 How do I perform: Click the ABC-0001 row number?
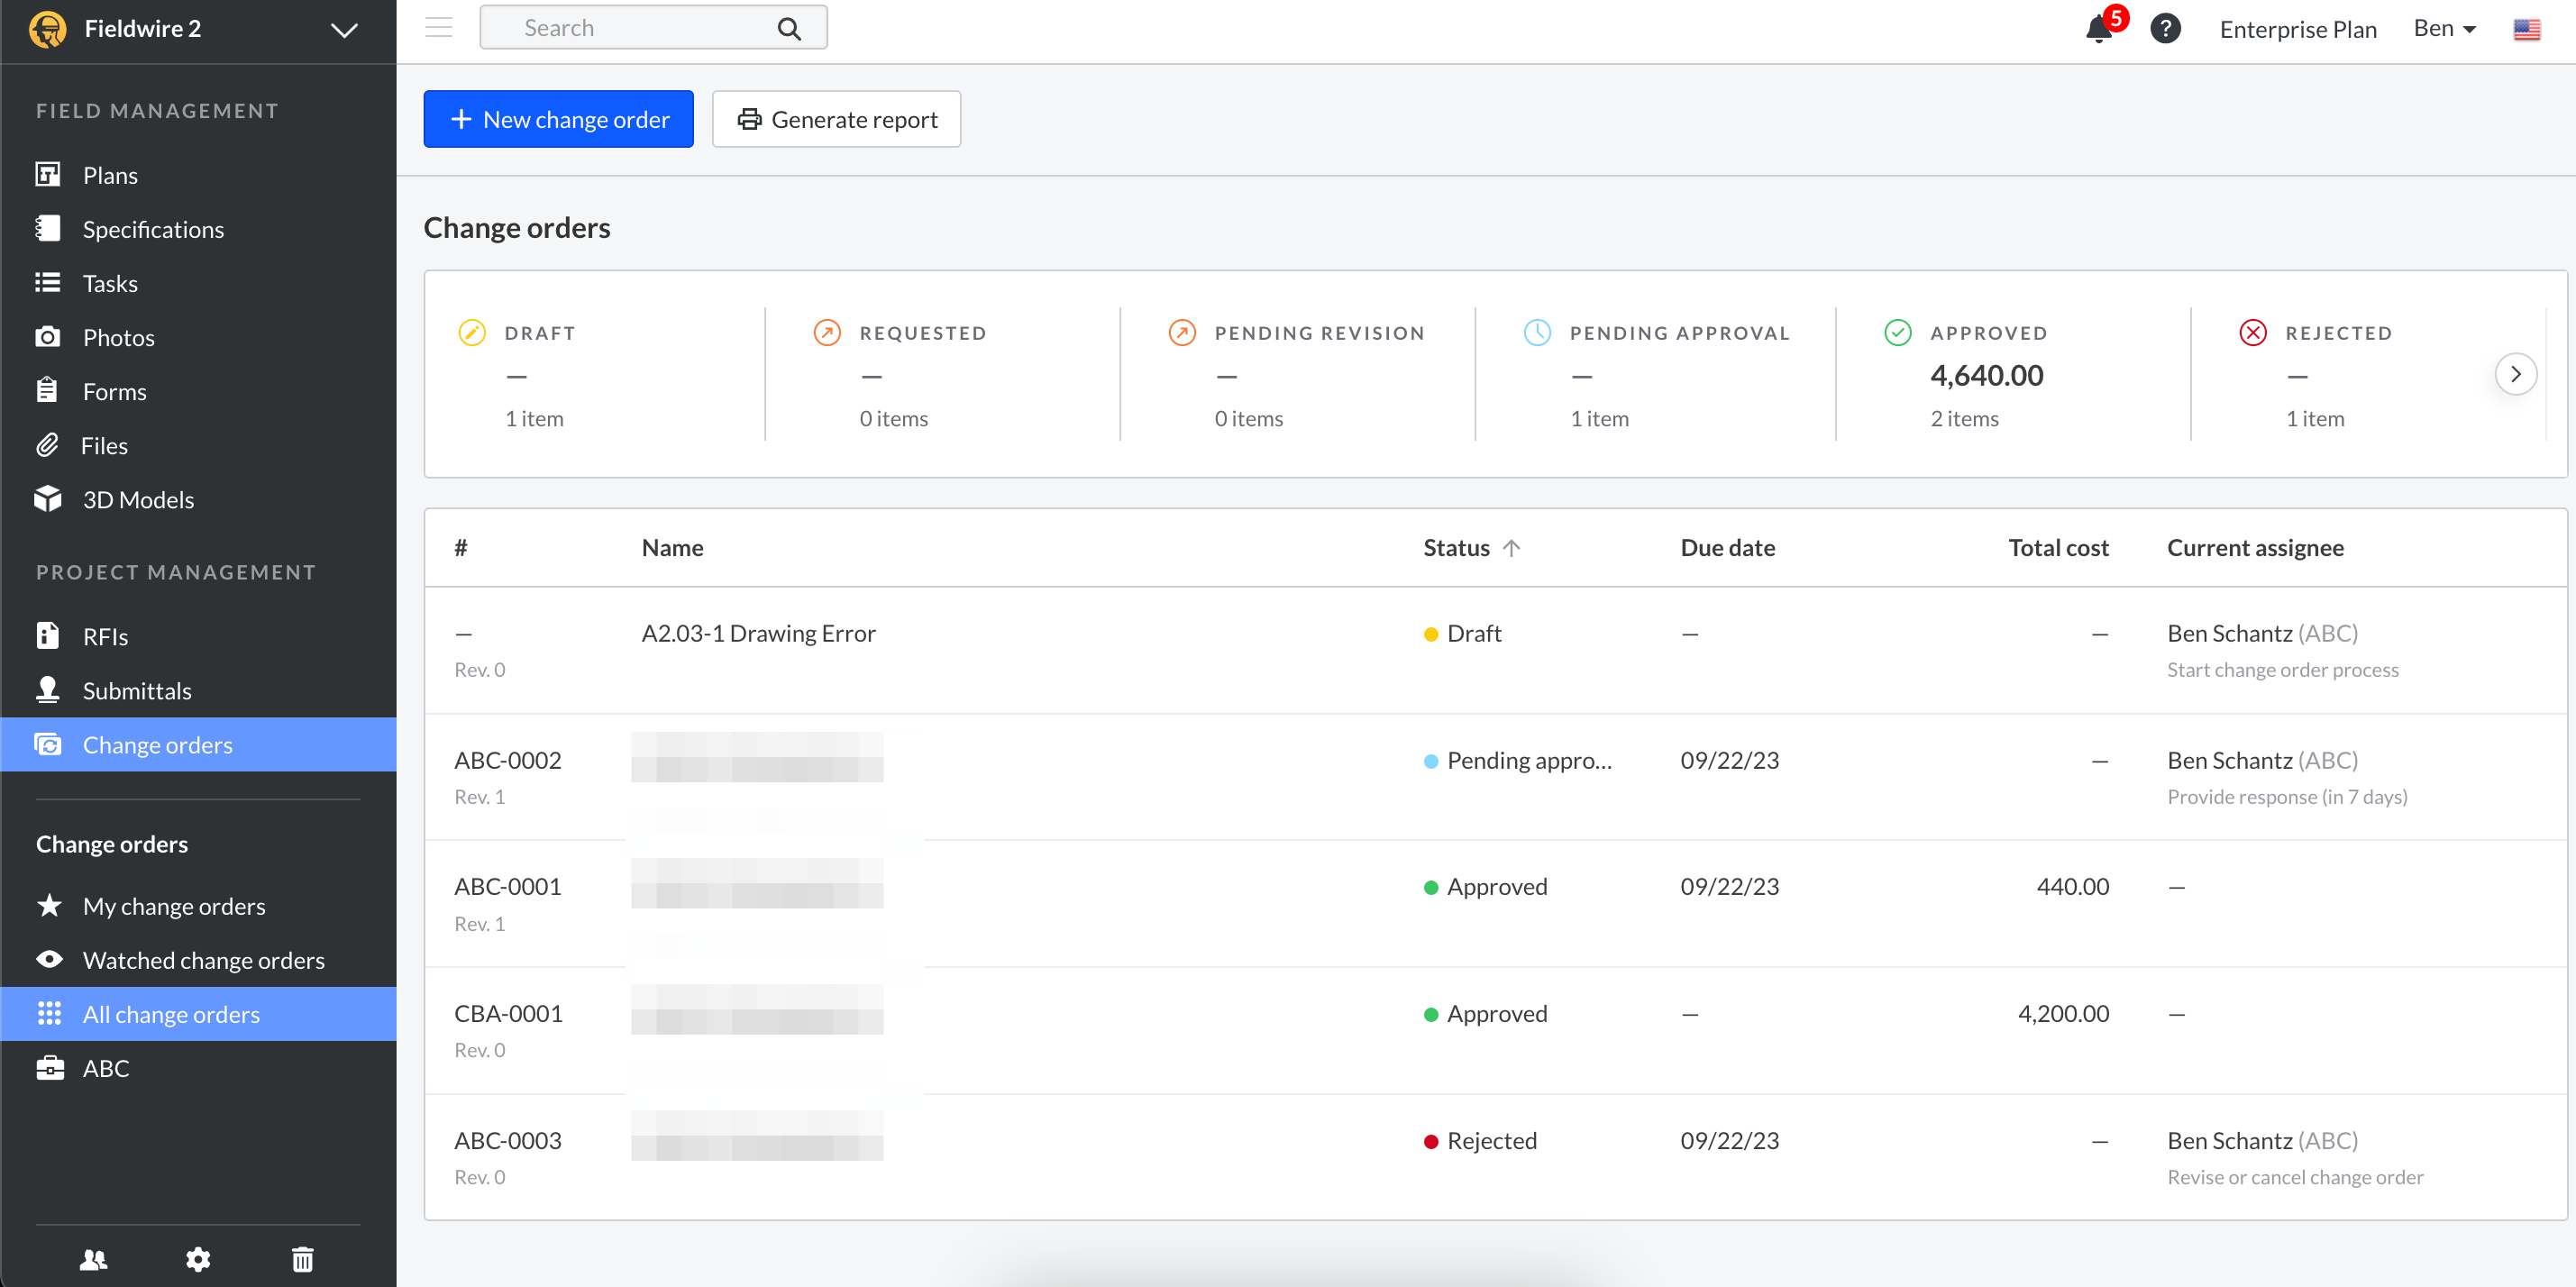(x=507, y=886)
